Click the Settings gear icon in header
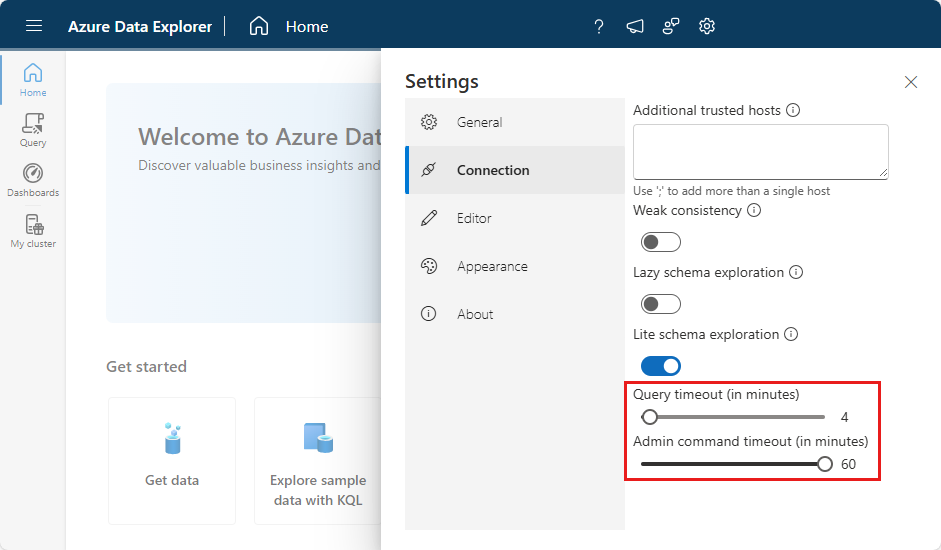Screen dimensions: 941x550 click(707, 27)
